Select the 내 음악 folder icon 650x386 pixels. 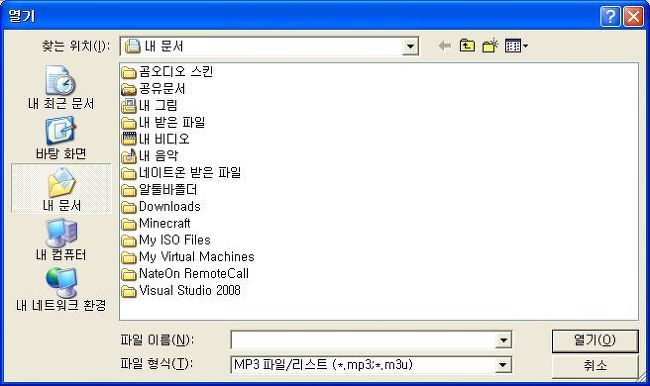[129, 156]
